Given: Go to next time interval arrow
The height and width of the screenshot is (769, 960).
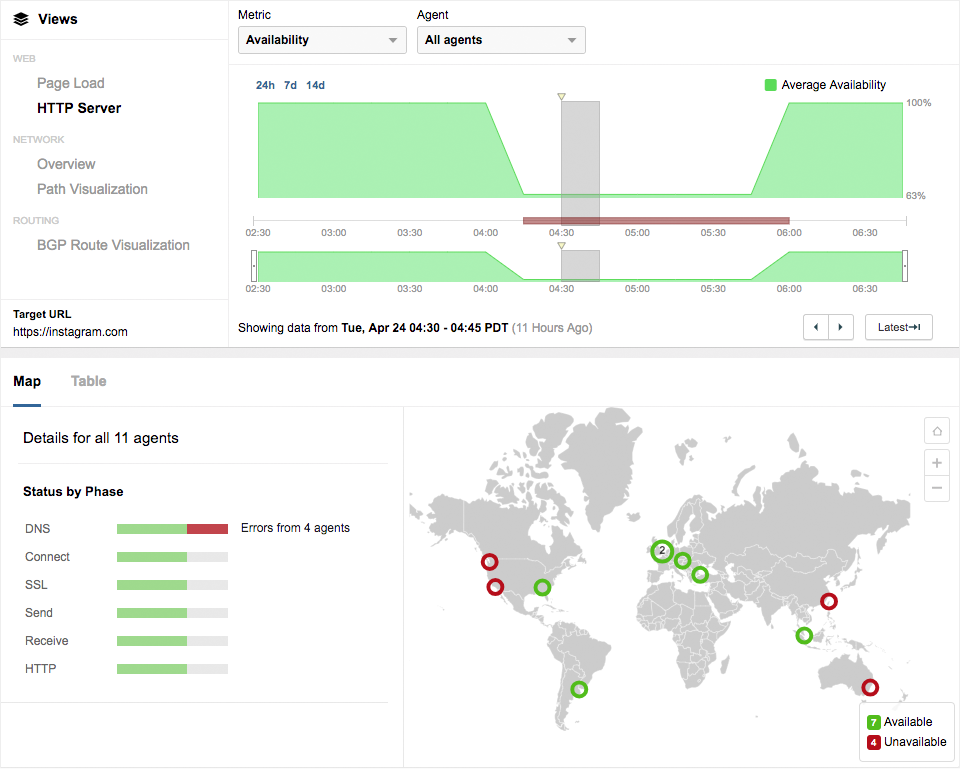Looking at the screenshot, I should 842,327.
